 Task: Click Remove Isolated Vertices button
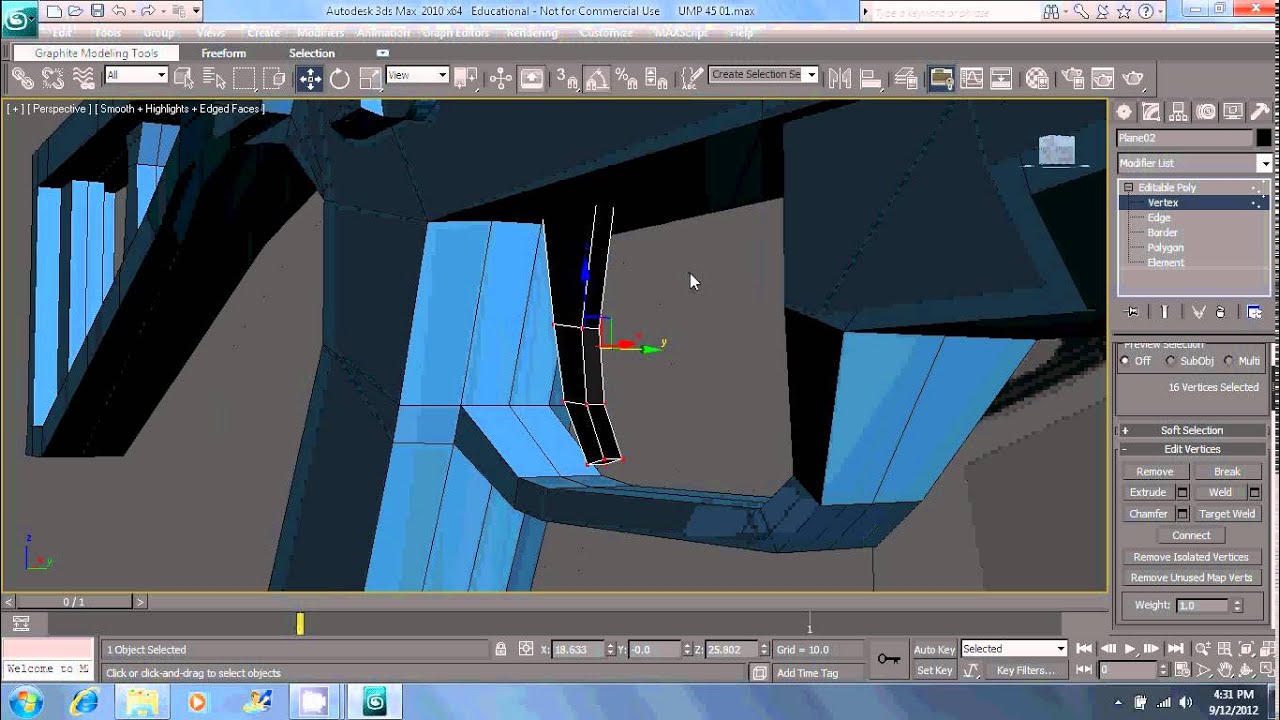pyautogui.click(x=1191, y=557)
